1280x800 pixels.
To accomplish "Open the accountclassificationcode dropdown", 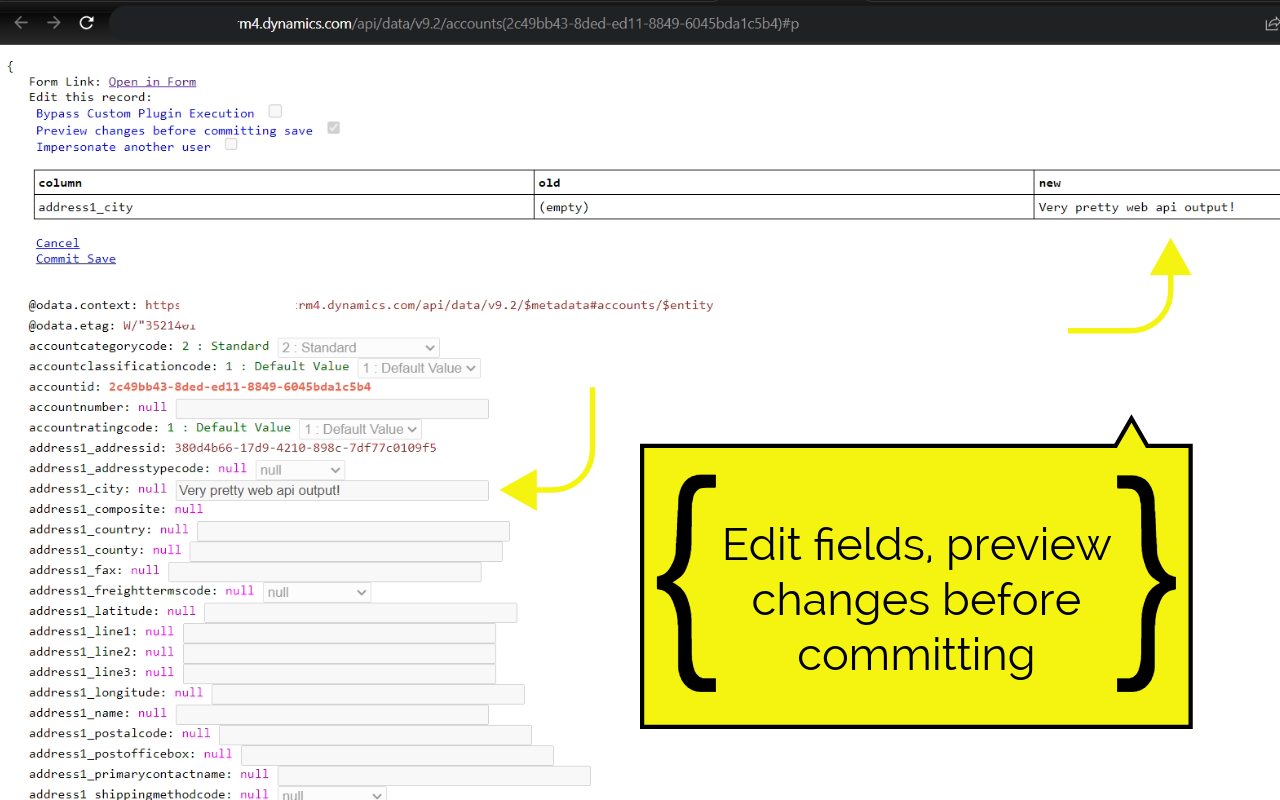I will click(x=419, y=368).
